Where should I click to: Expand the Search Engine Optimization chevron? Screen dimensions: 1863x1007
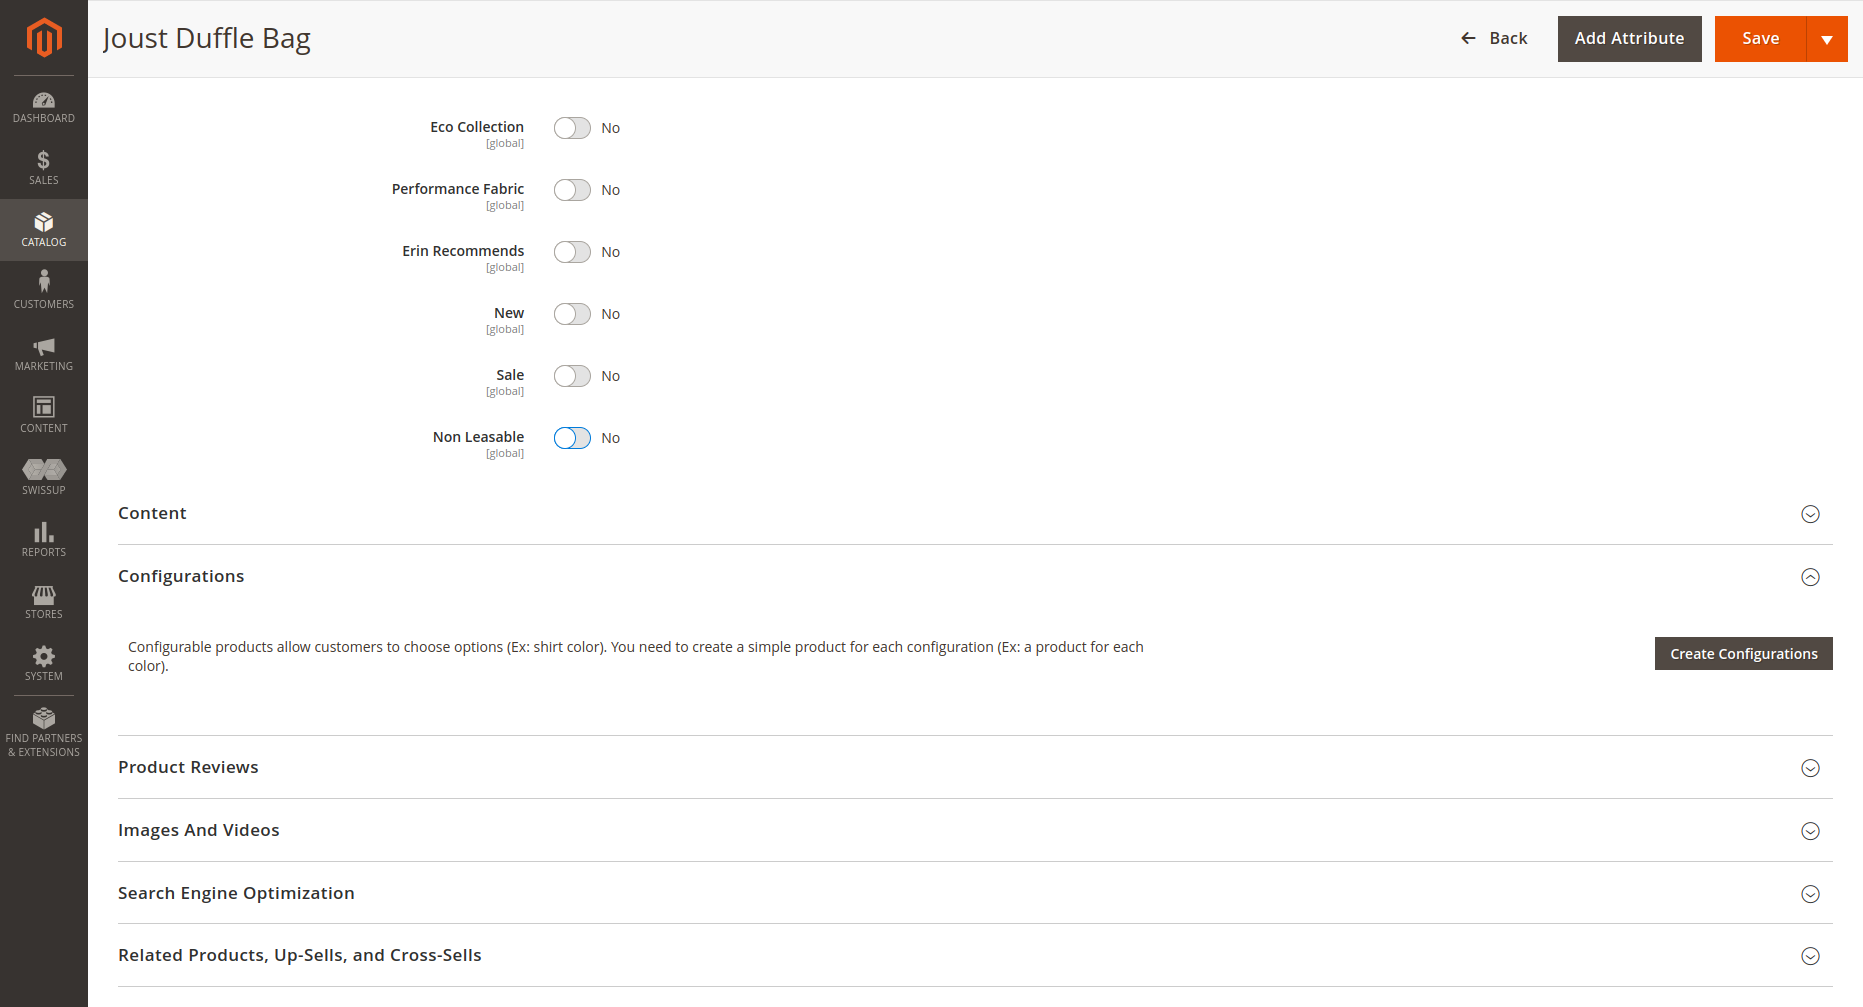point(1810,894)
